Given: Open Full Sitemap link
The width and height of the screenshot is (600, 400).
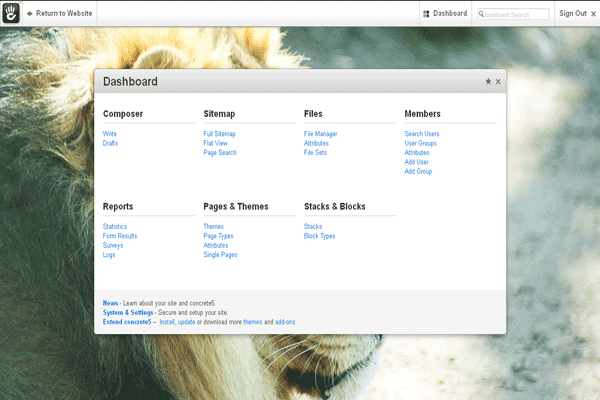Looking at the screenshot, I should tap(219, 134).
